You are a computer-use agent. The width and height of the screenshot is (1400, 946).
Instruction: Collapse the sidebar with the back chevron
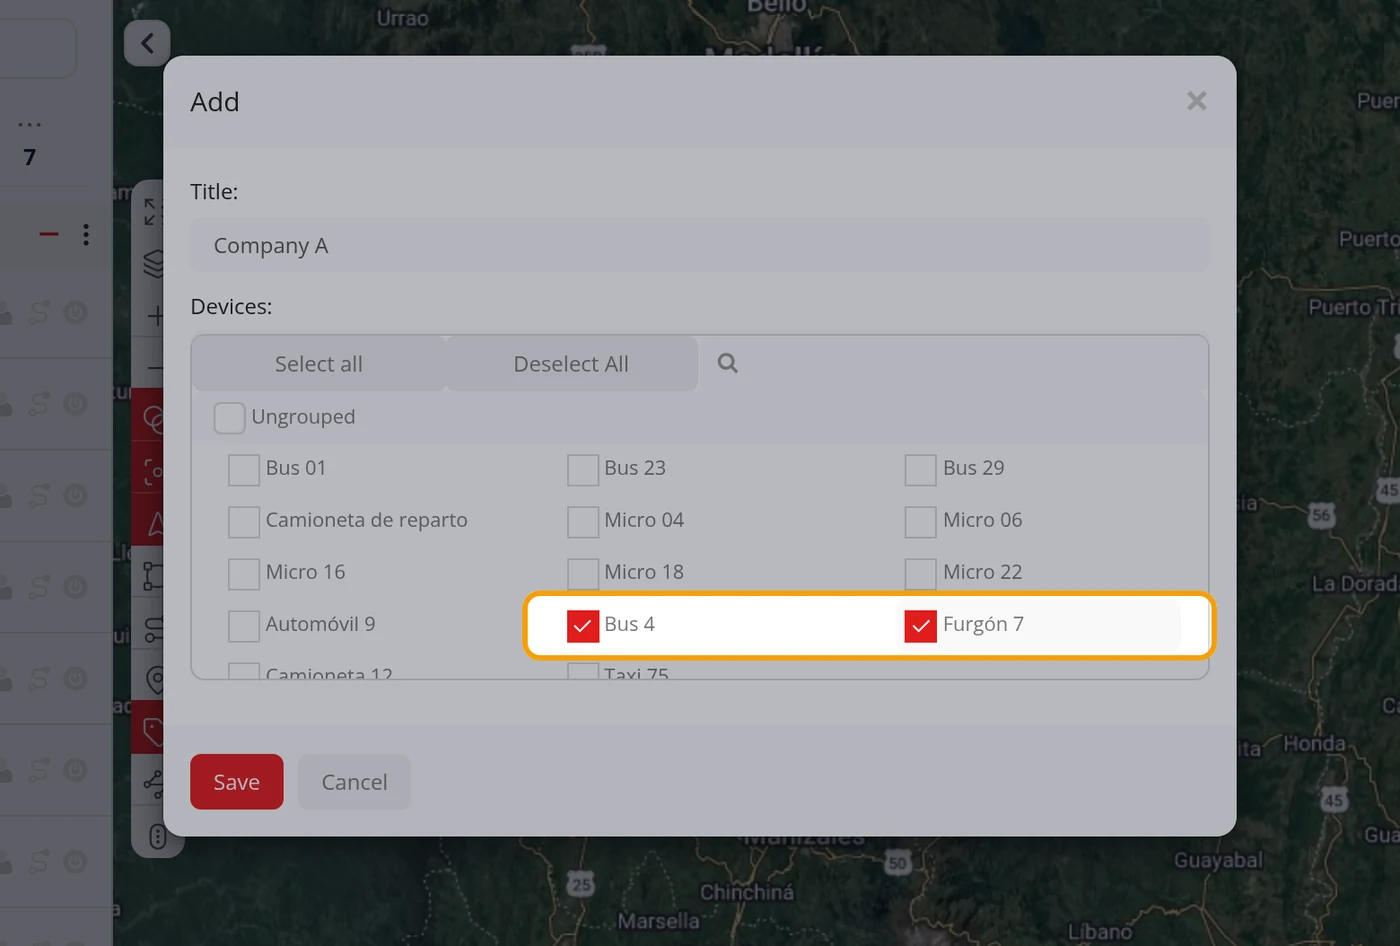tap(147, 43)
